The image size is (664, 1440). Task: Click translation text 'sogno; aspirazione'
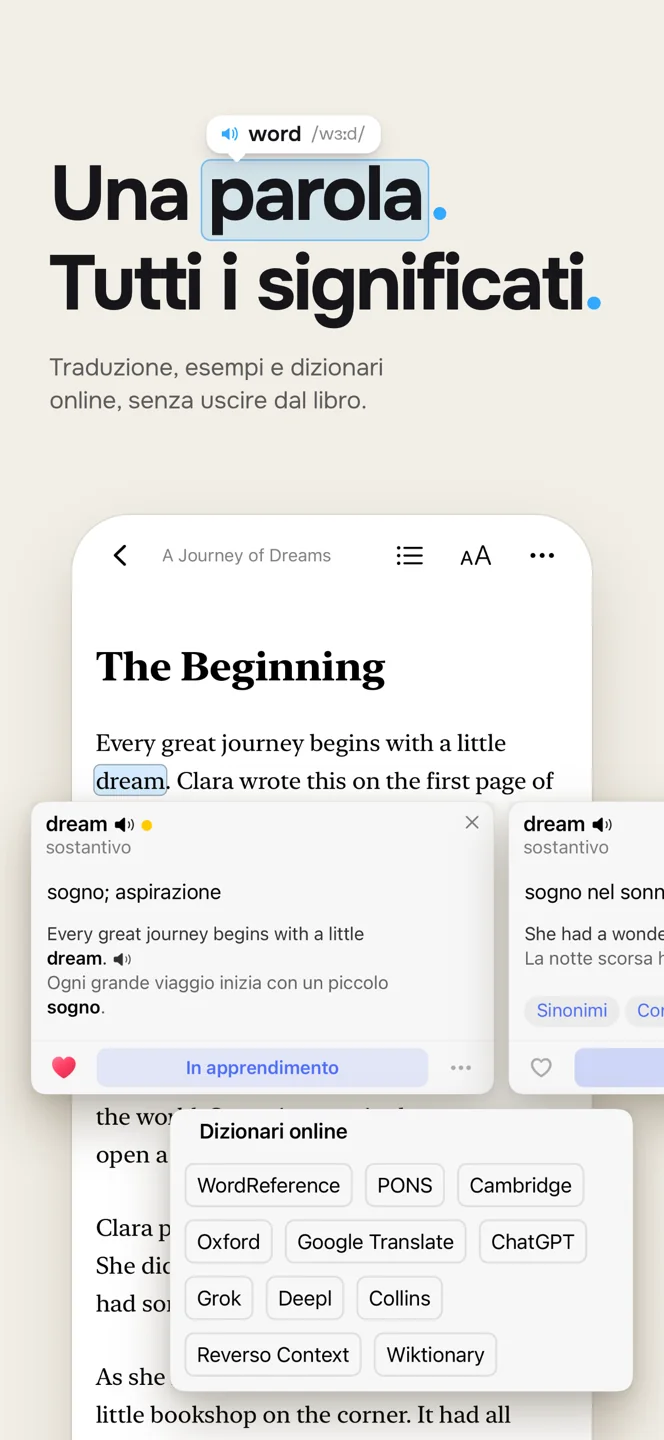coord(134,892)
